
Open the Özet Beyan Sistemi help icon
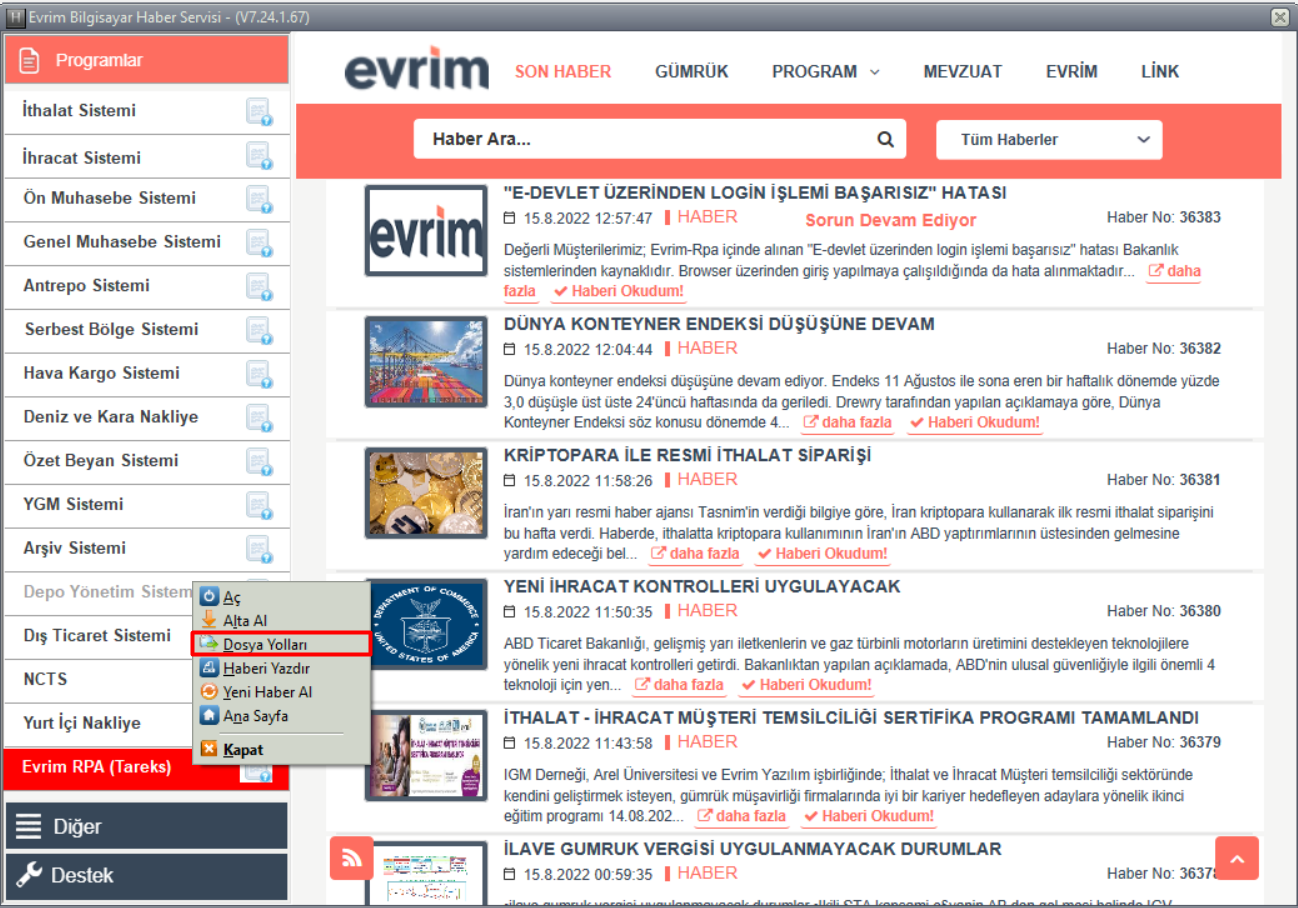click(x=259, y=462)
